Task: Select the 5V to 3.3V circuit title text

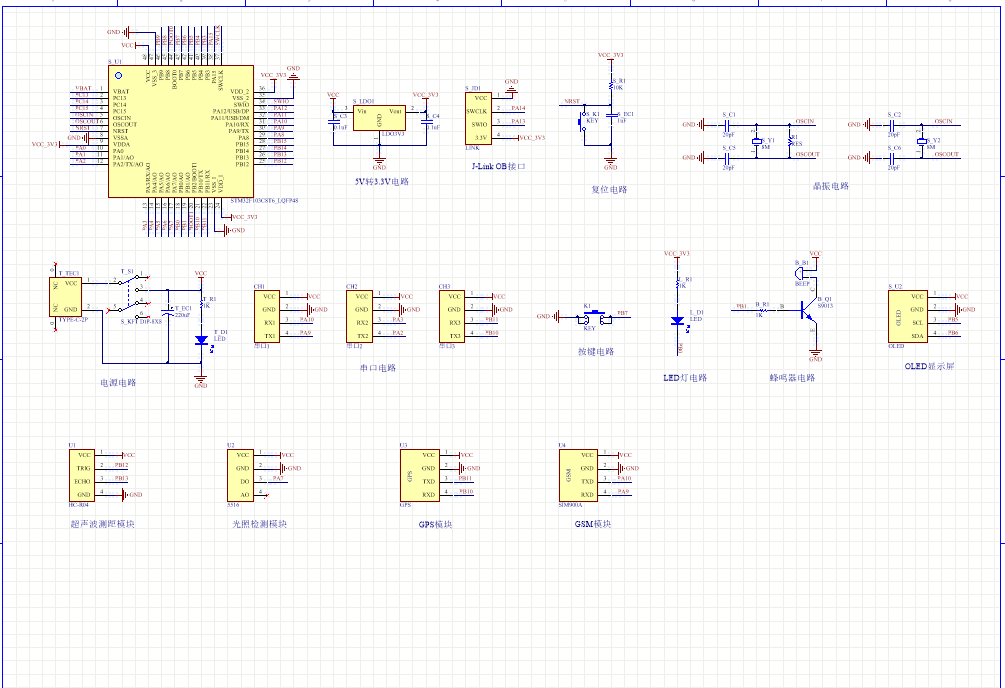Action: [x=382, y=181]
